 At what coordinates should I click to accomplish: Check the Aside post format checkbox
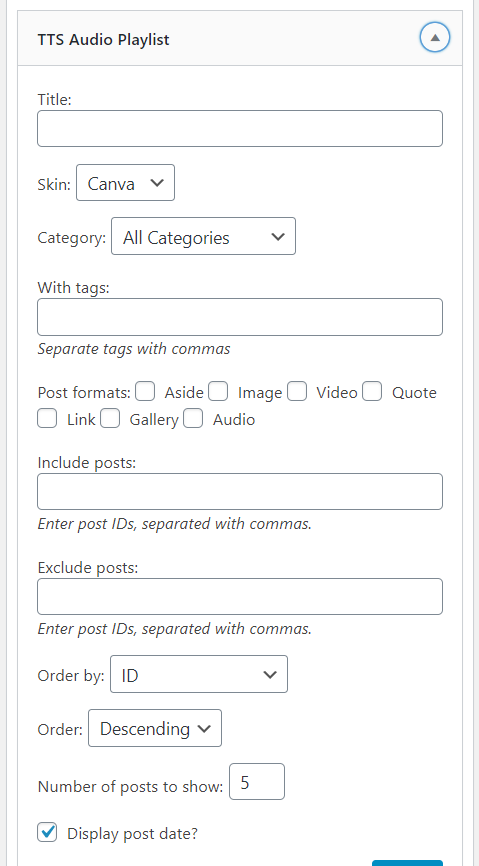point(145,392)
